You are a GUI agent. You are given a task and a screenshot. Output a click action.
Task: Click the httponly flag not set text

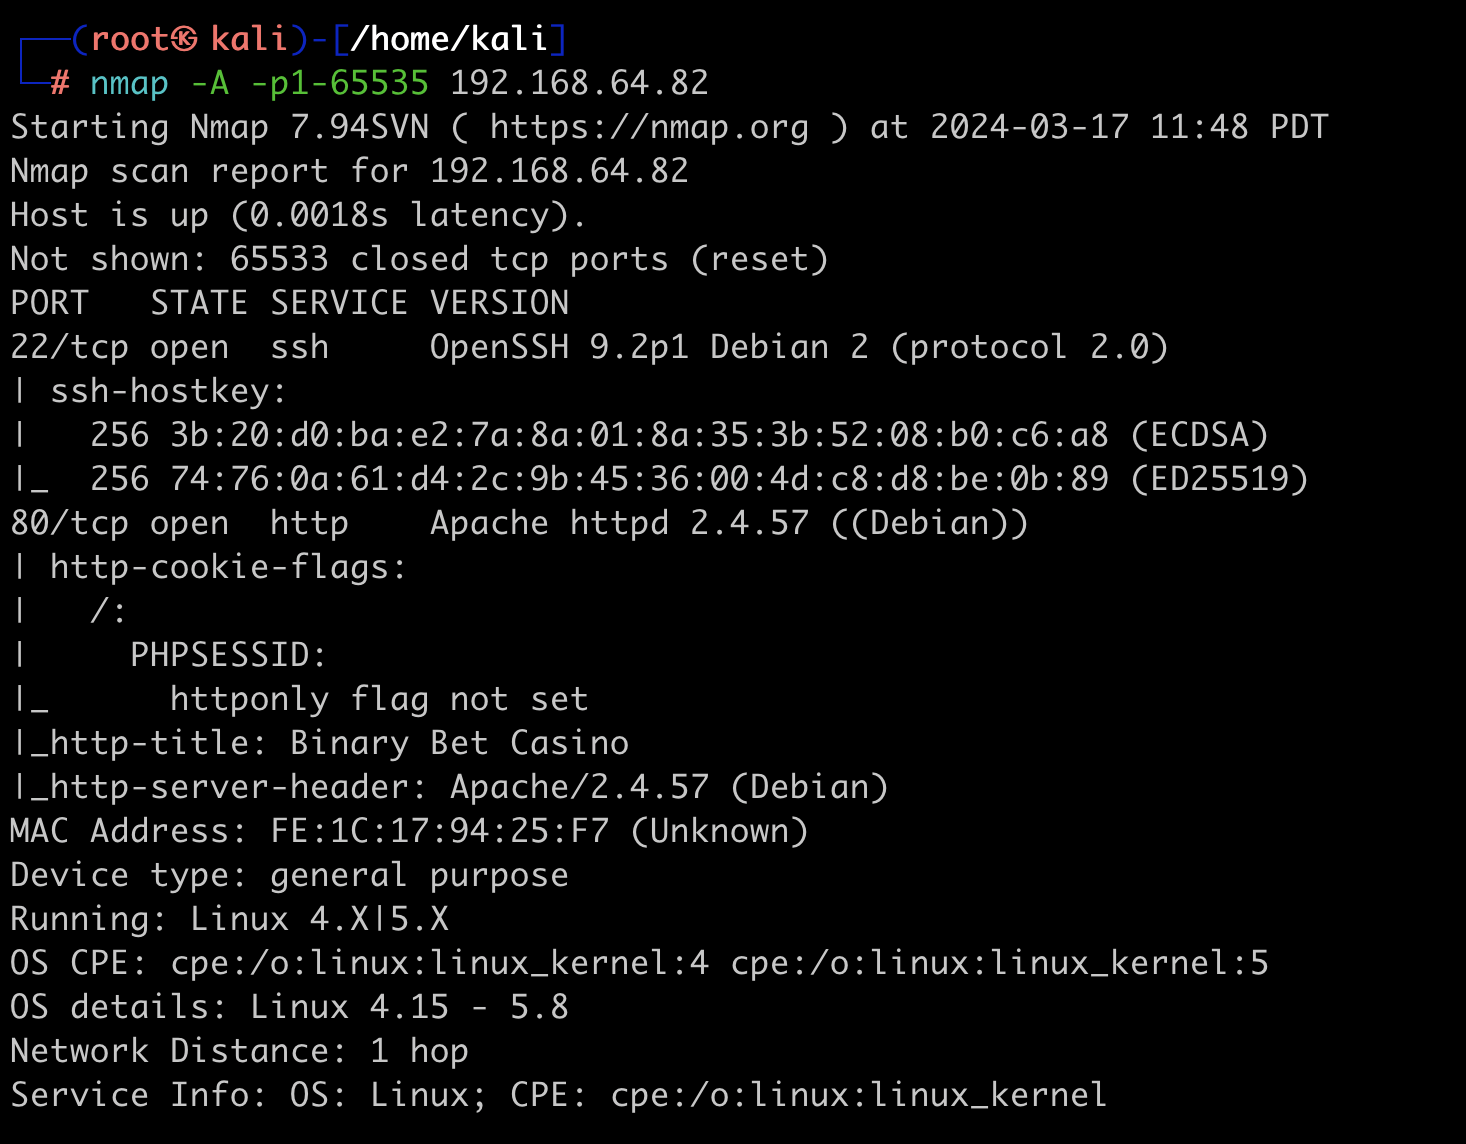[x=379, y=699]
